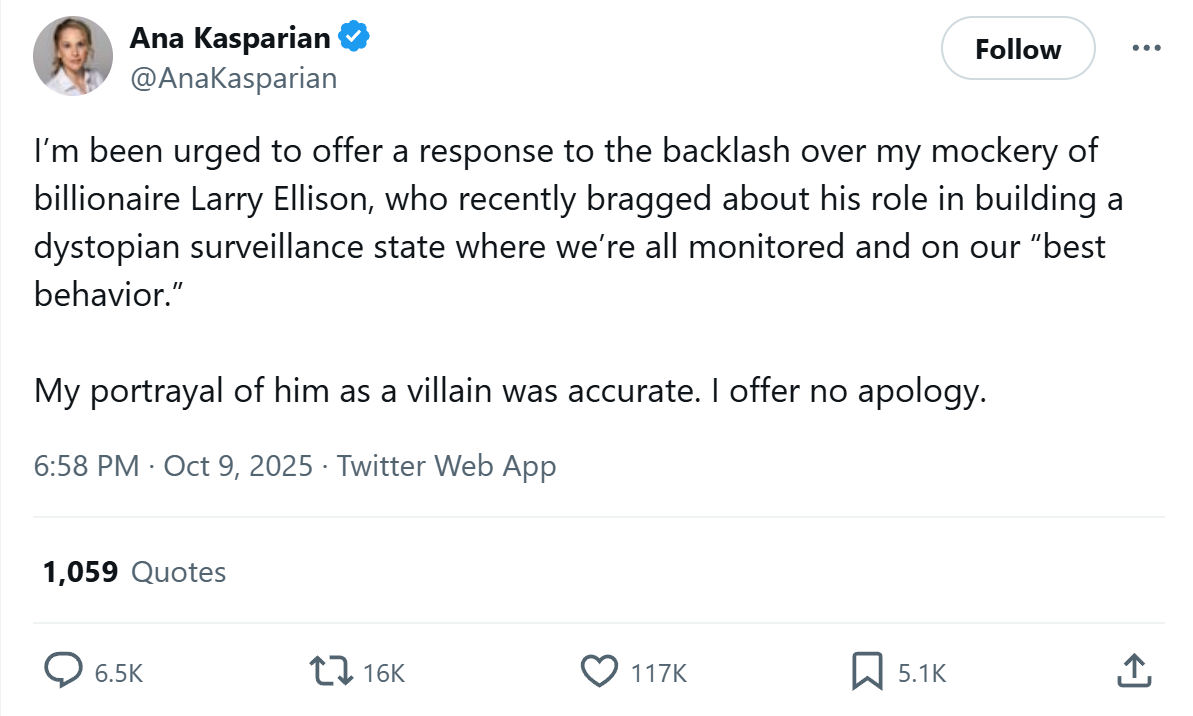Open the share upload icon
Viewport: 1193px width, 716px height.
pos(1134,670)
